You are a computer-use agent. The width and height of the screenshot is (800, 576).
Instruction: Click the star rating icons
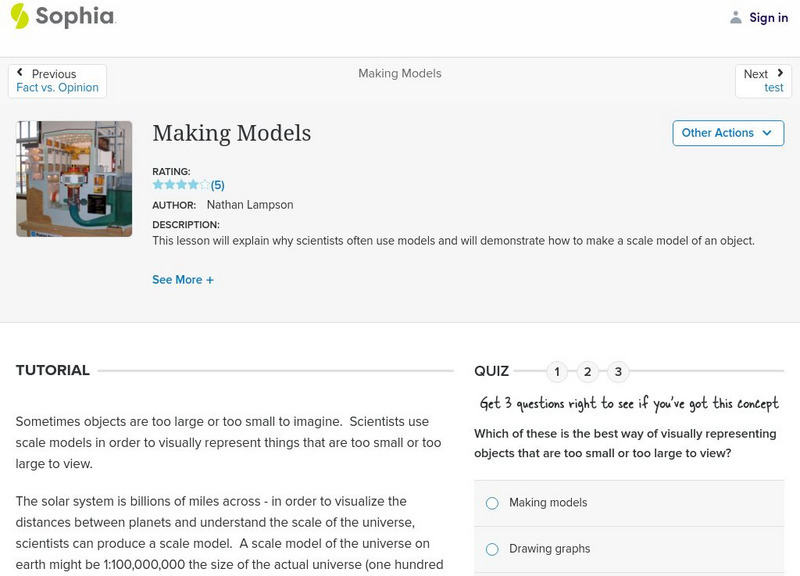pyautogui.click(x=181, y=185)
